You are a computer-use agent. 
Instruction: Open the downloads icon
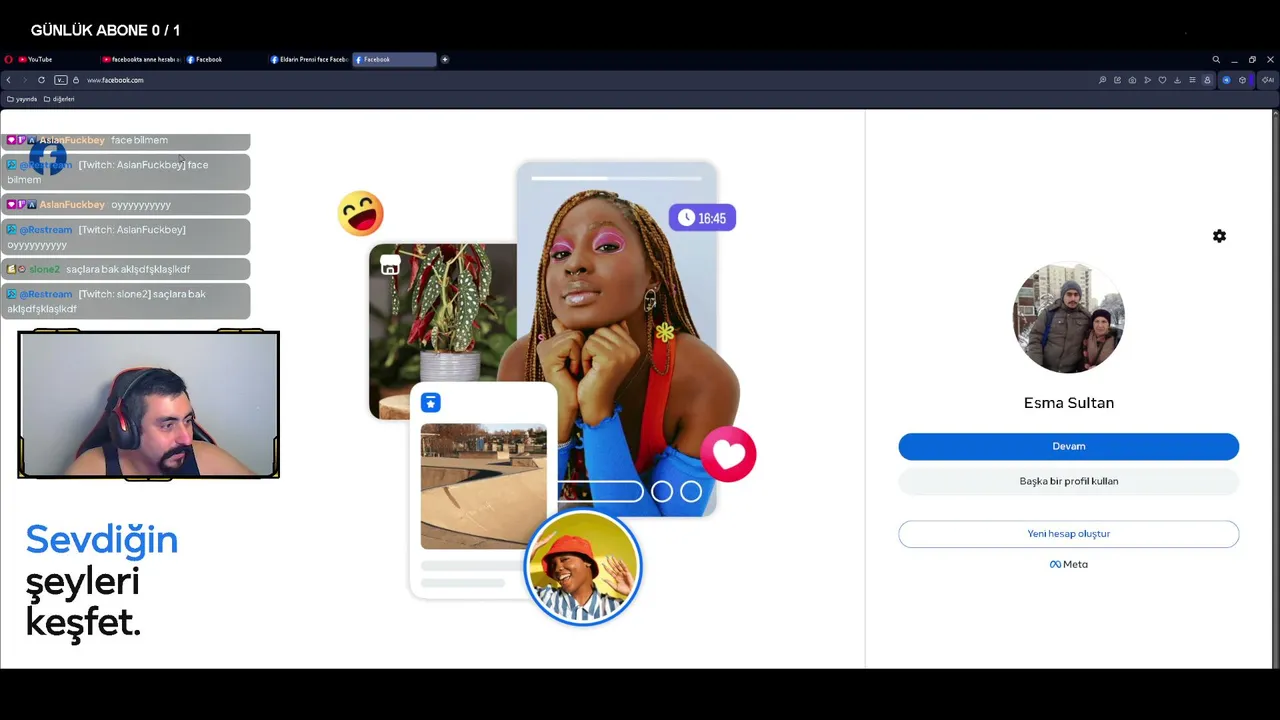click(1177, 80)
